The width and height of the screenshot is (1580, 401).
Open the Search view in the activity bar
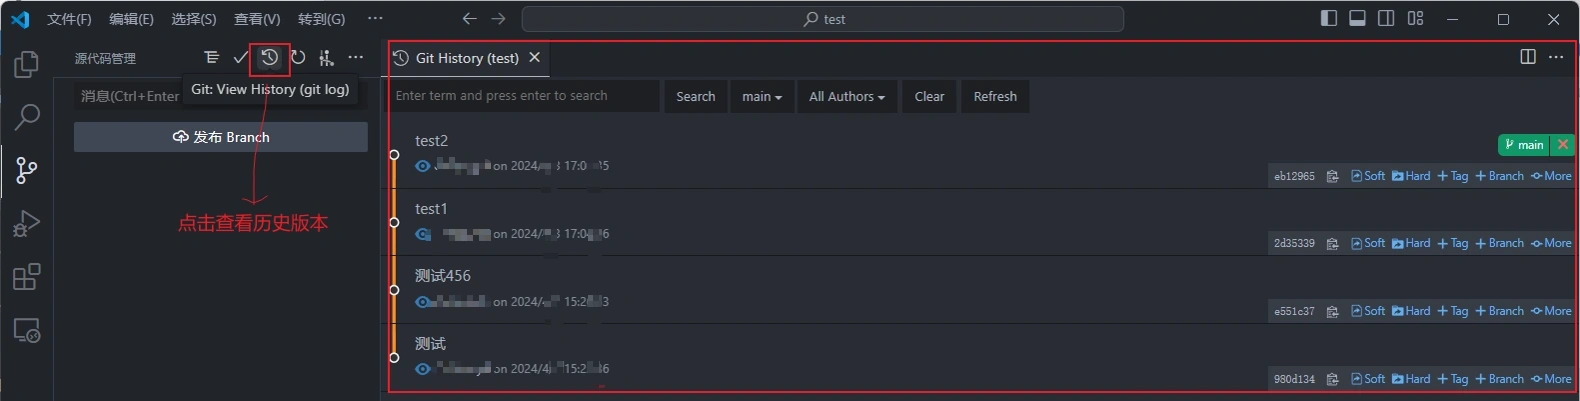pos(27,117)
